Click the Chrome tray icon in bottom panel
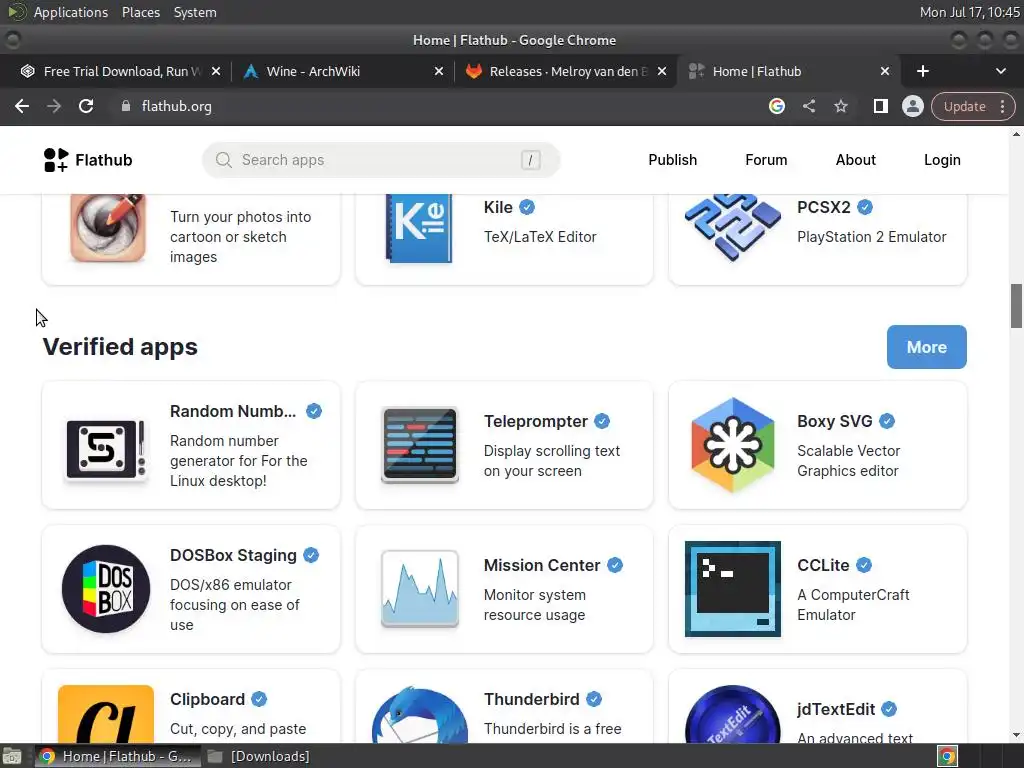The image size is (1024, 768). click(x=947, y=756)
